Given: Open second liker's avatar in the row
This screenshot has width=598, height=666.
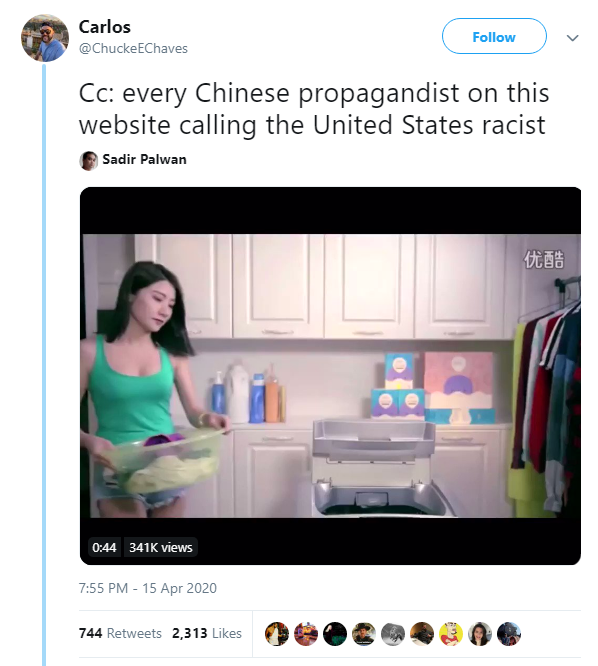Looking at the screenshot, I should pos(306,634).
